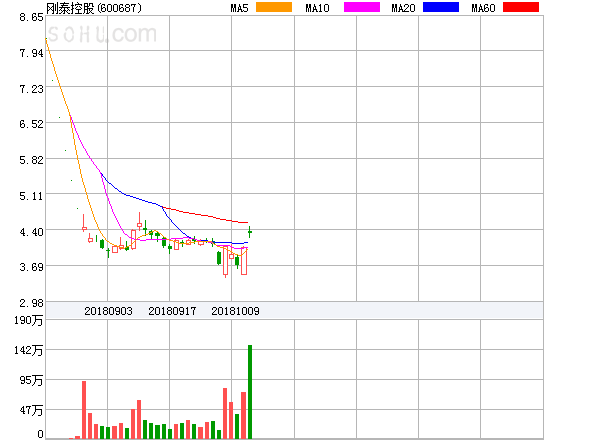Click the date label 20180903
Viewport: 600px width, 440px height.
tap(108, 311)
